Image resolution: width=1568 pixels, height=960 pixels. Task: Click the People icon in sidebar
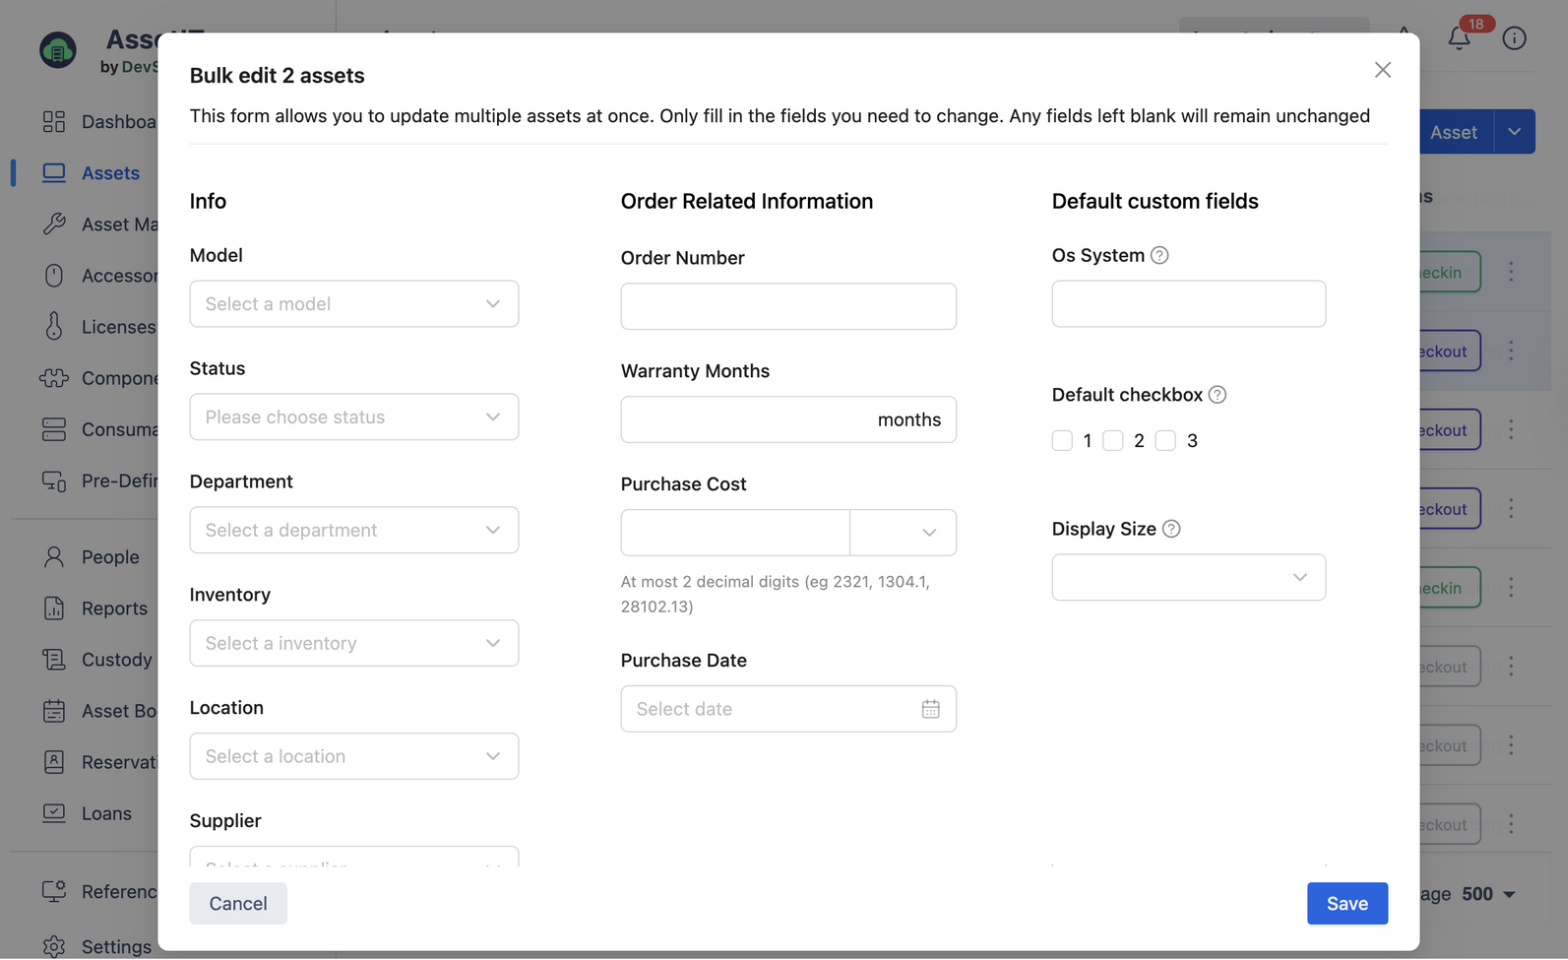click(54, 557)
